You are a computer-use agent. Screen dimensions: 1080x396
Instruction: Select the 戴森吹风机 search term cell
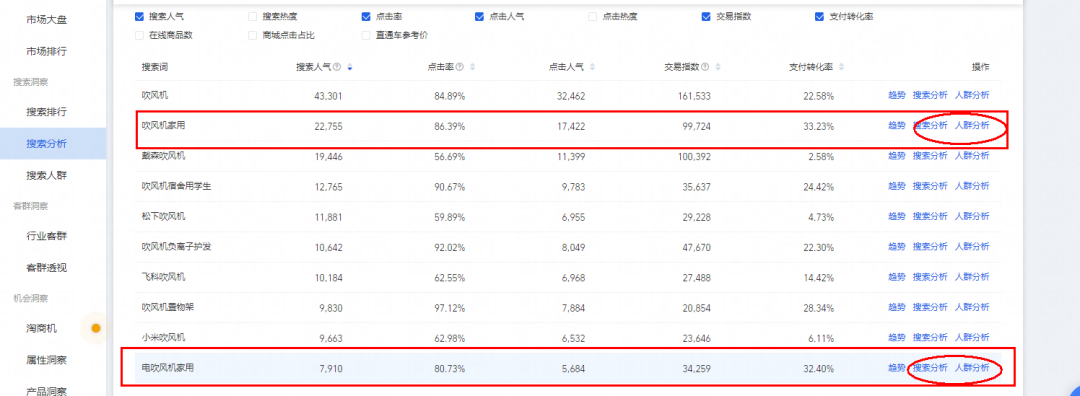pyautogui.click(x=163, y=156)
